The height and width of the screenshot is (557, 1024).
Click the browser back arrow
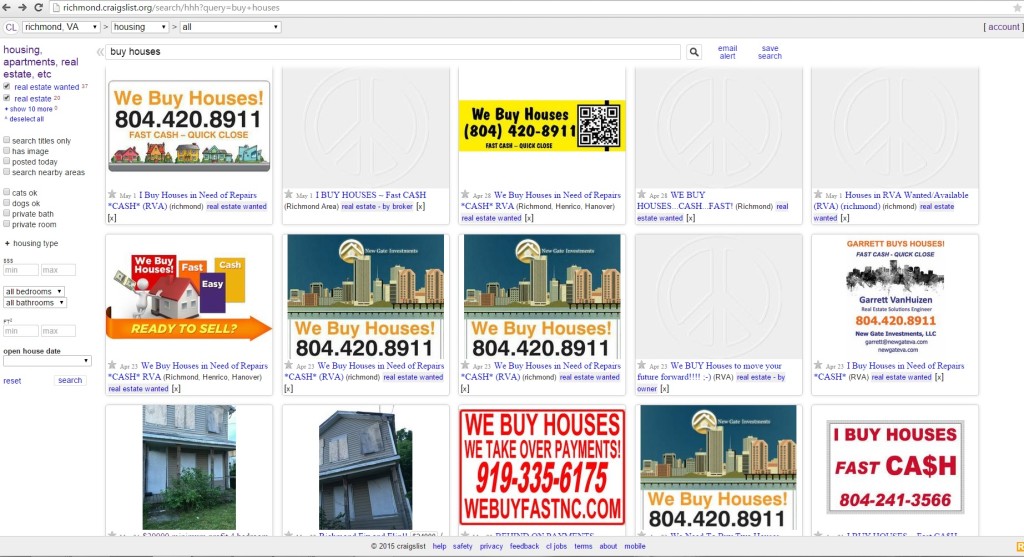7,7
